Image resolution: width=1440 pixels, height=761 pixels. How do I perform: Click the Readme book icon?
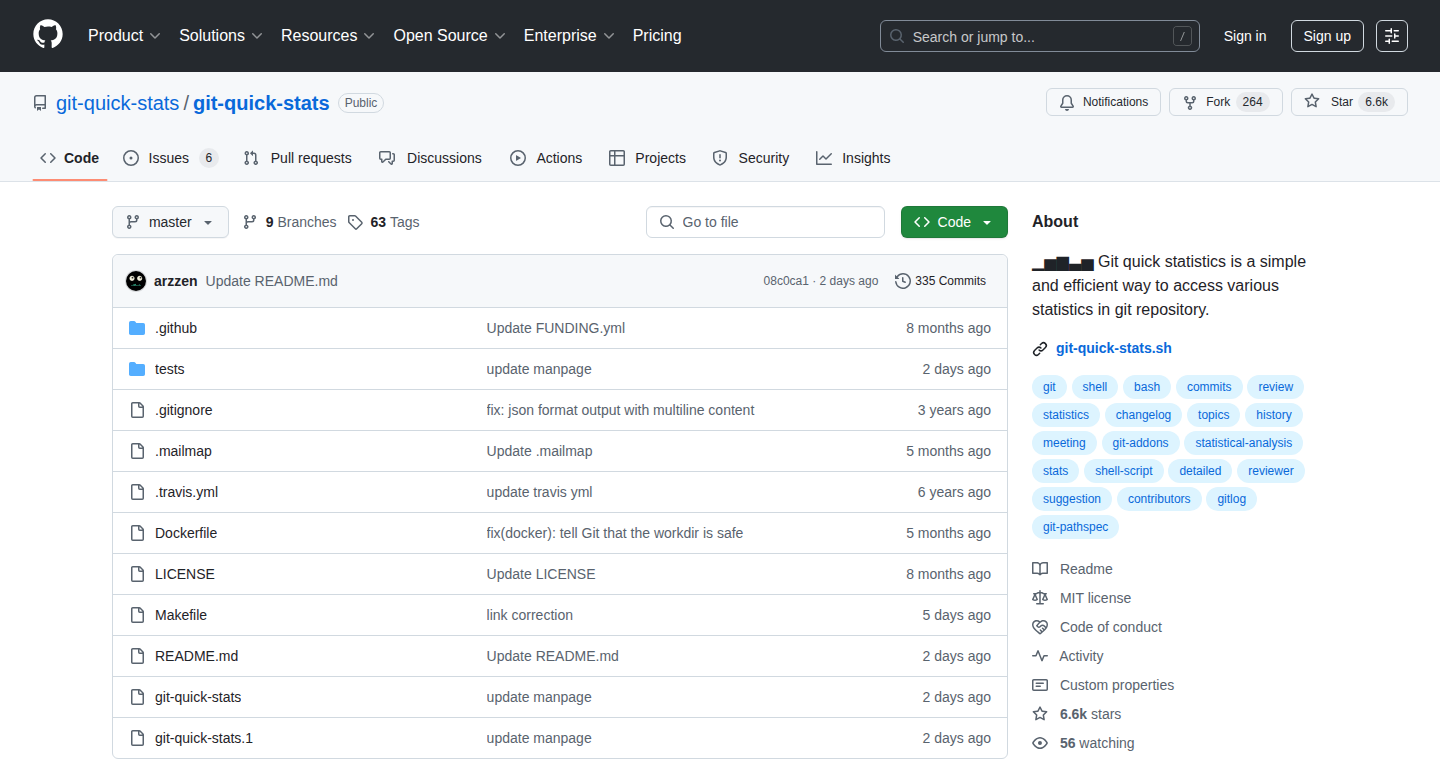click(x=1040, y=569)
